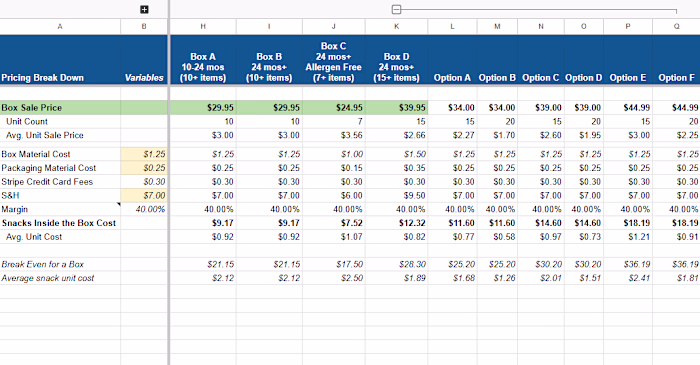The height and width of the screenshot is (365, 700).
Task: Select Option A break even $25.20
Action: tap(452, 265)
